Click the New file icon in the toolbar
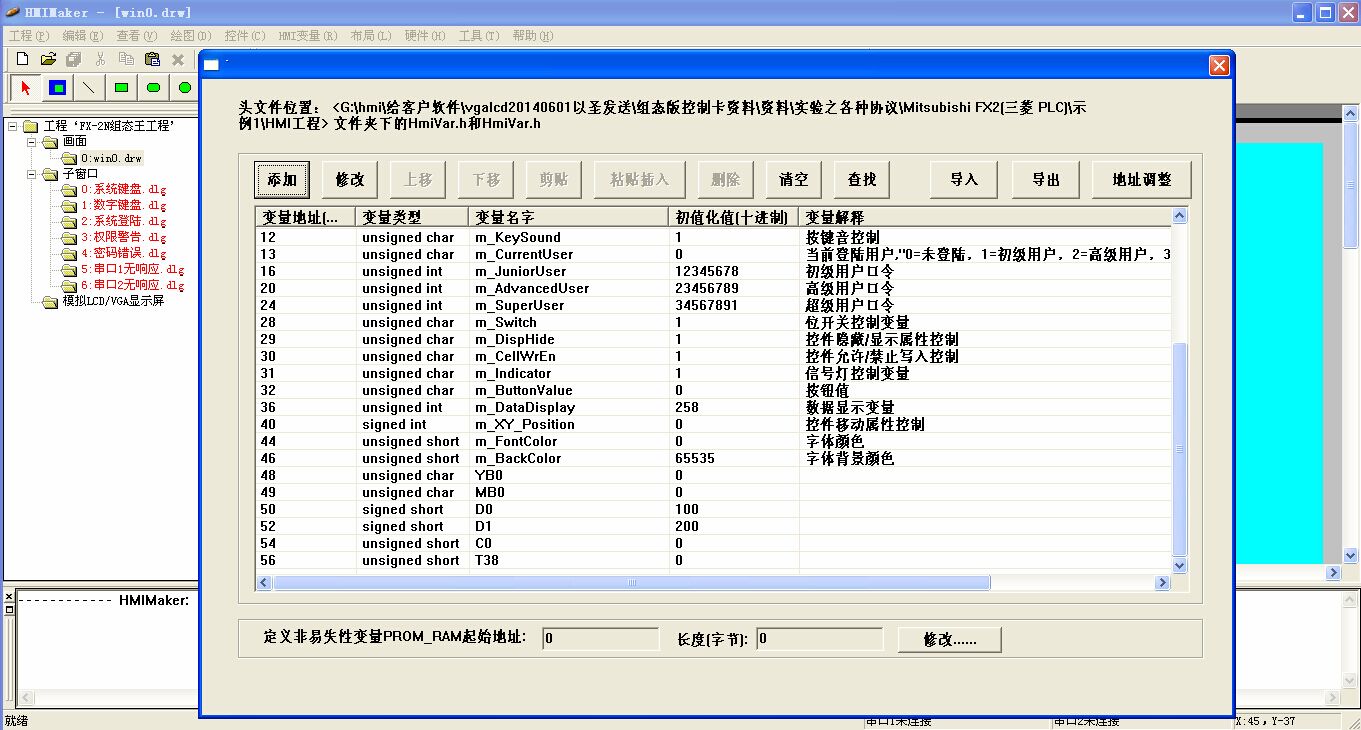The width and height of the screenshot is (1361, 730). click(x=22, y=60)
